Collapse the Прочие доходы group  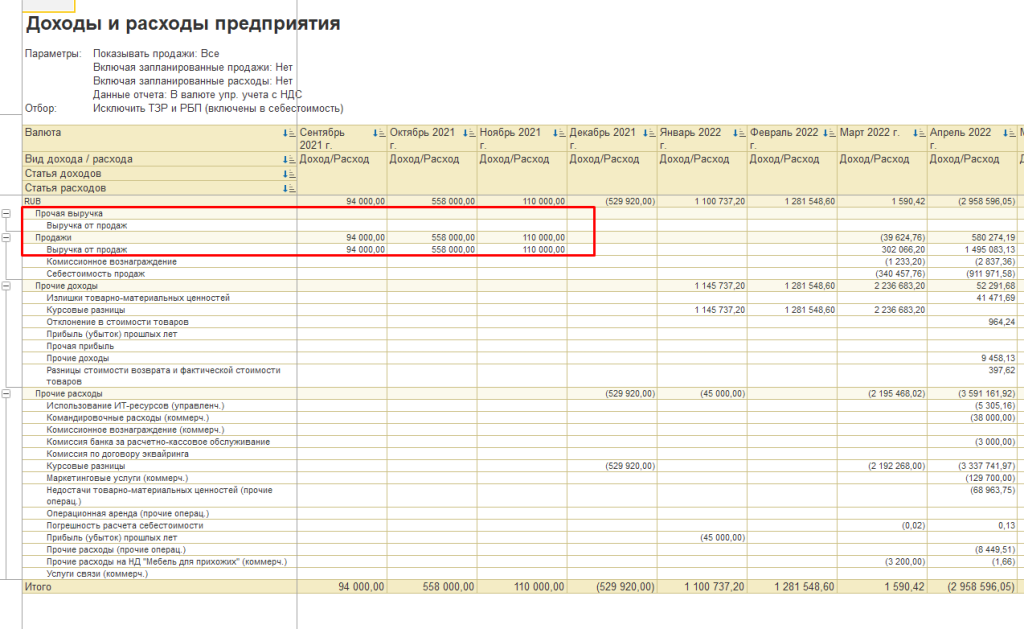[6, 286]
